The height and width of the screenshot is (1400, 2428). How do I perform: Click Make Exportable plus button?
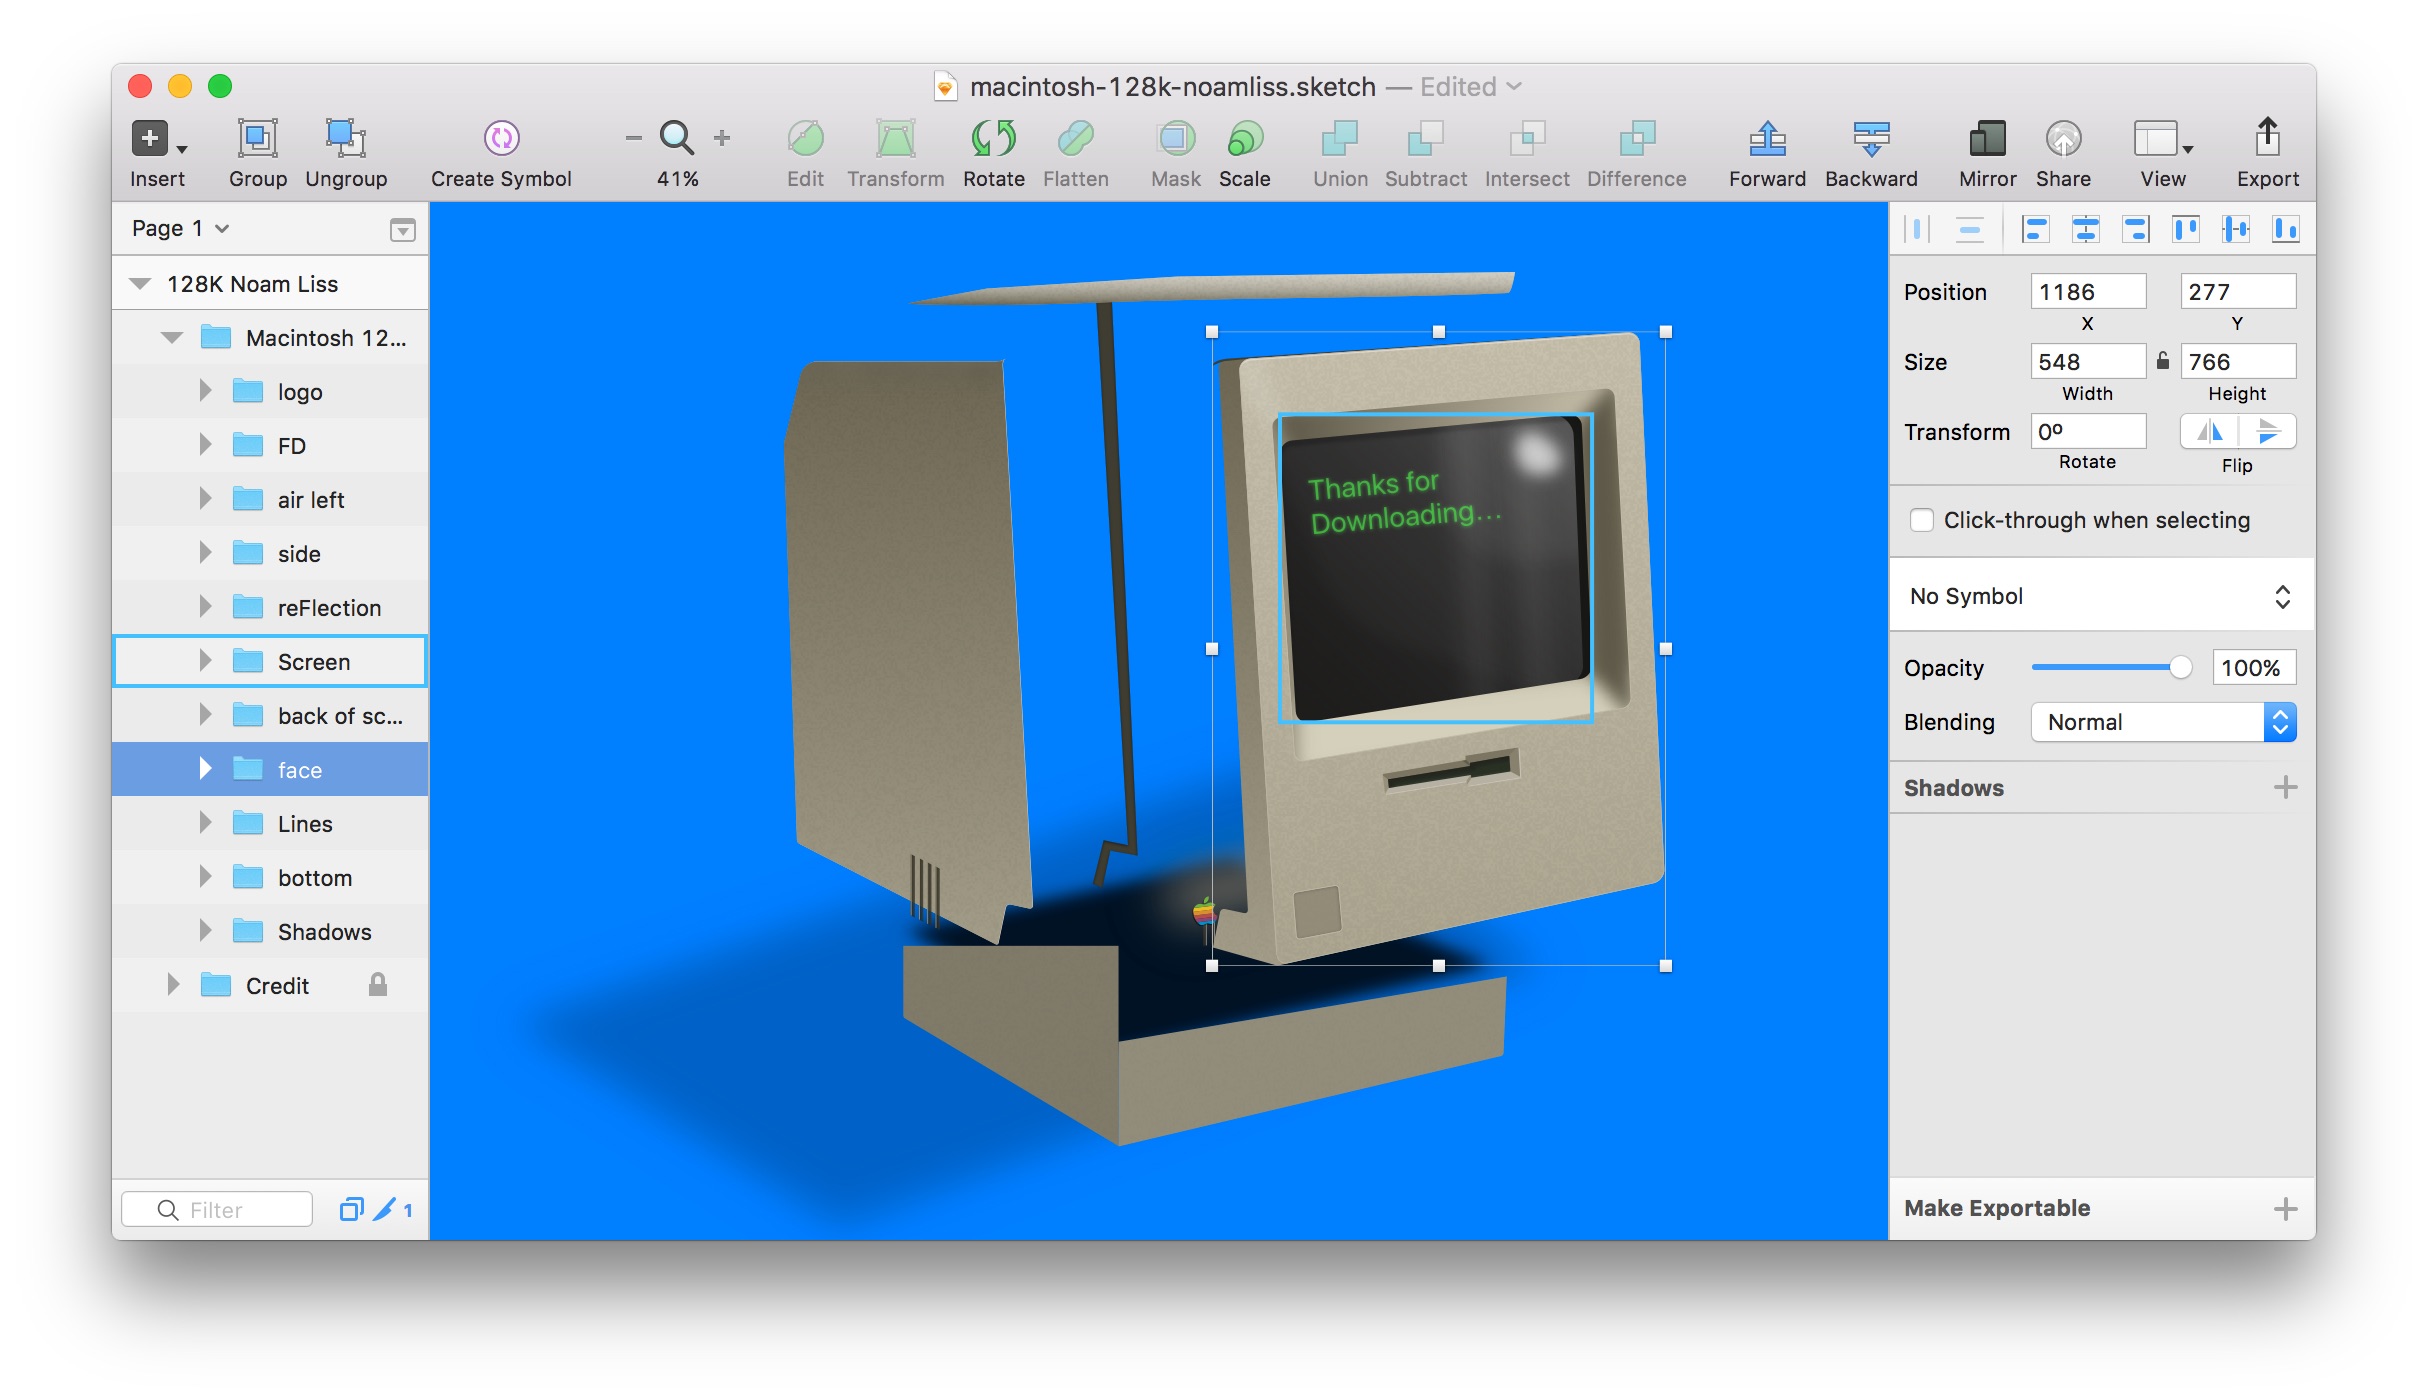click(x=2285, y=1209)
